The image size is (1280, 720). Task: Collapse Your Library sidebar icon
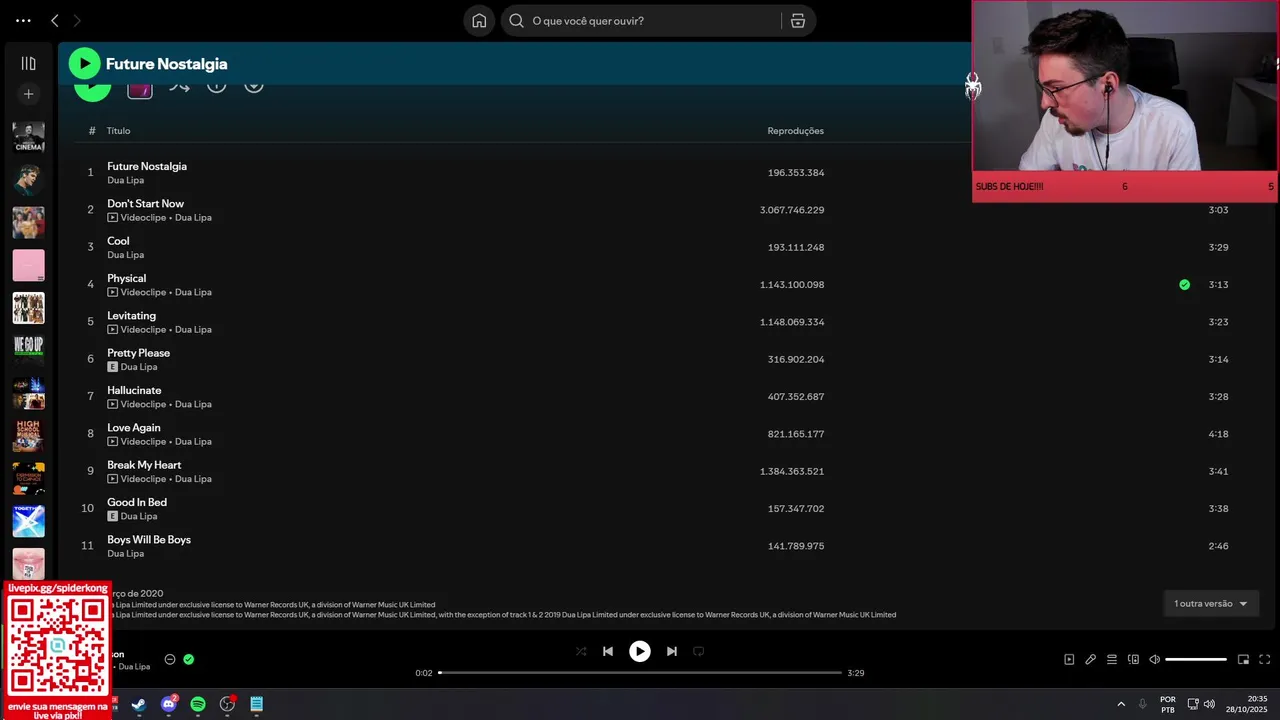click(x=28, y=63)
